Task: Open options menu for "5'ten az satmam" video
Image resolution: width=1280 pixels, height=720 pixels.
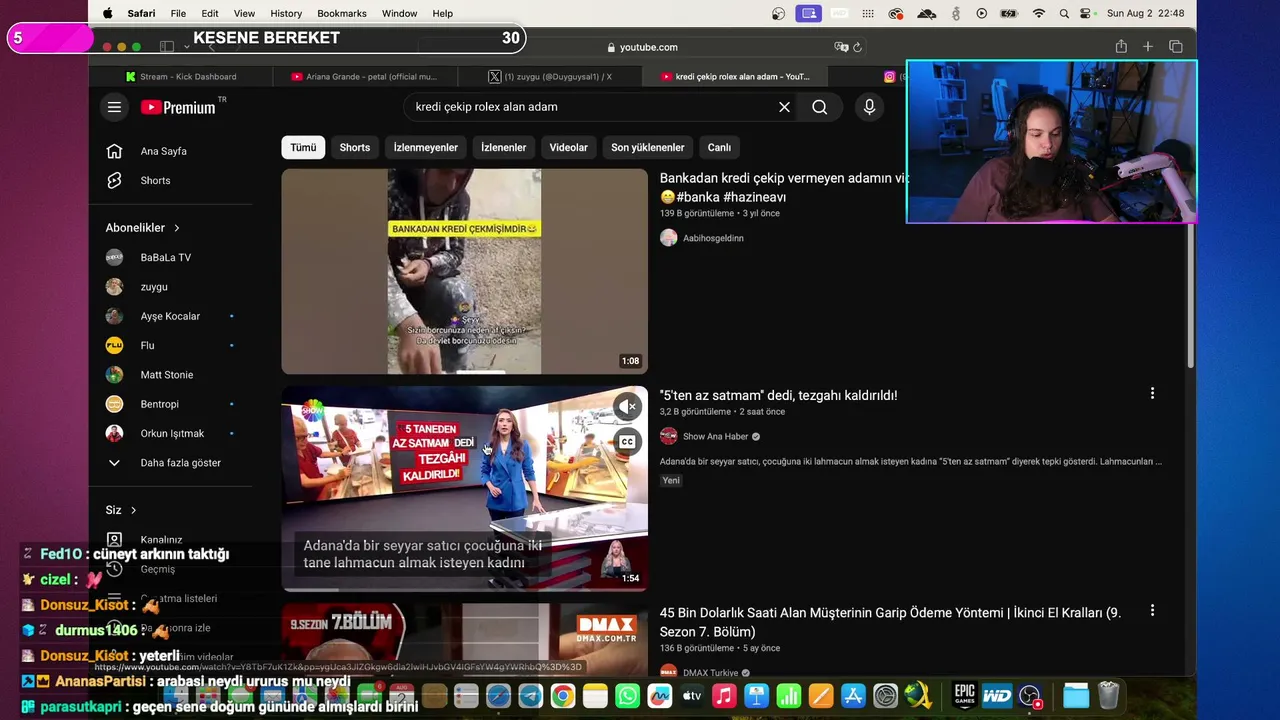Action: tap(1152, 394)
